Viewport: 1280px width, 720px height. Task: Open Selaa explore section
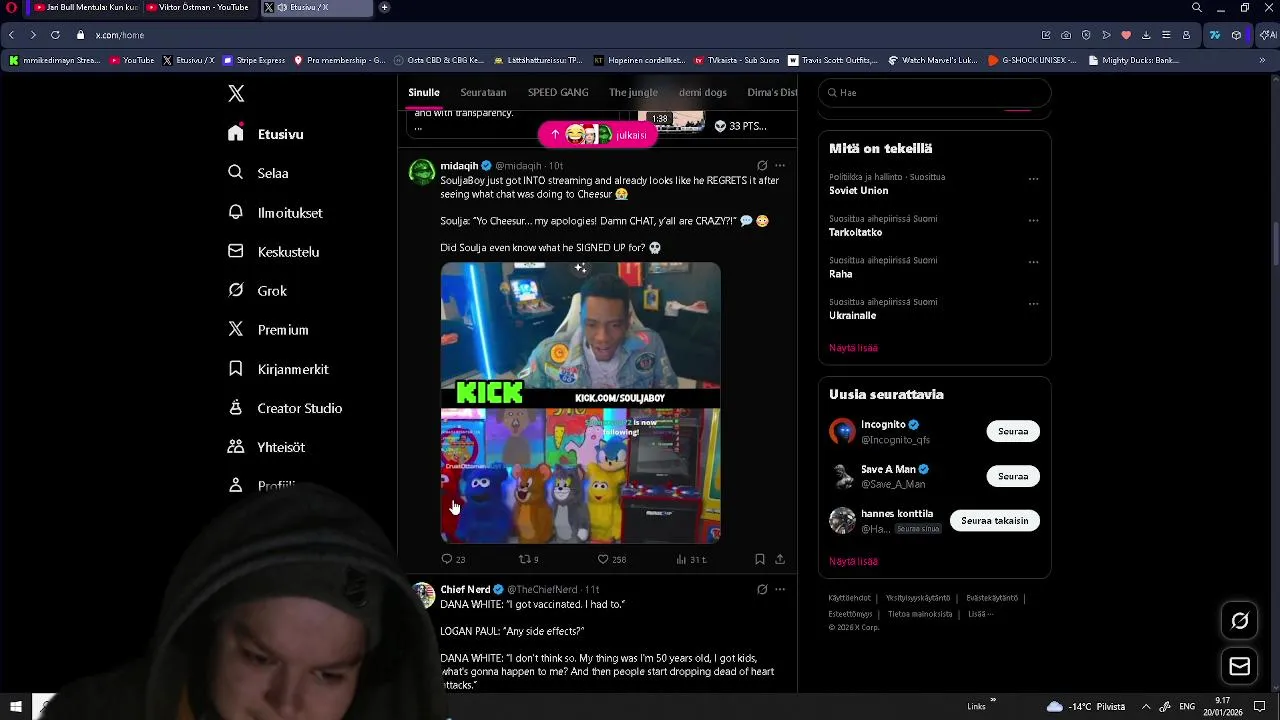258,173
